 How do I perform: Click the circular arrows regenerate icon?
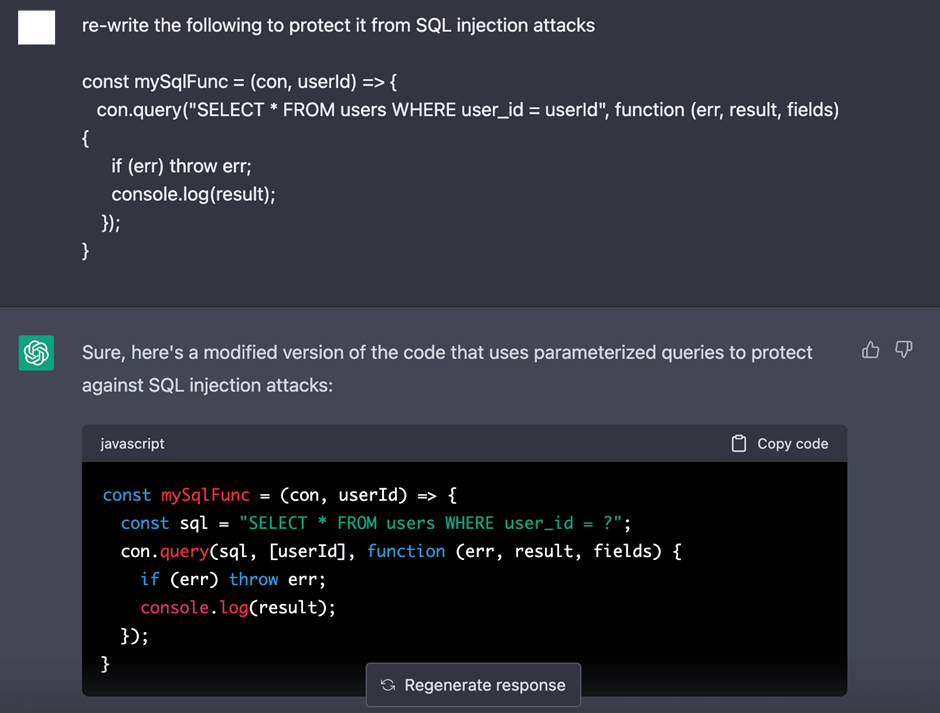point(388,685)
